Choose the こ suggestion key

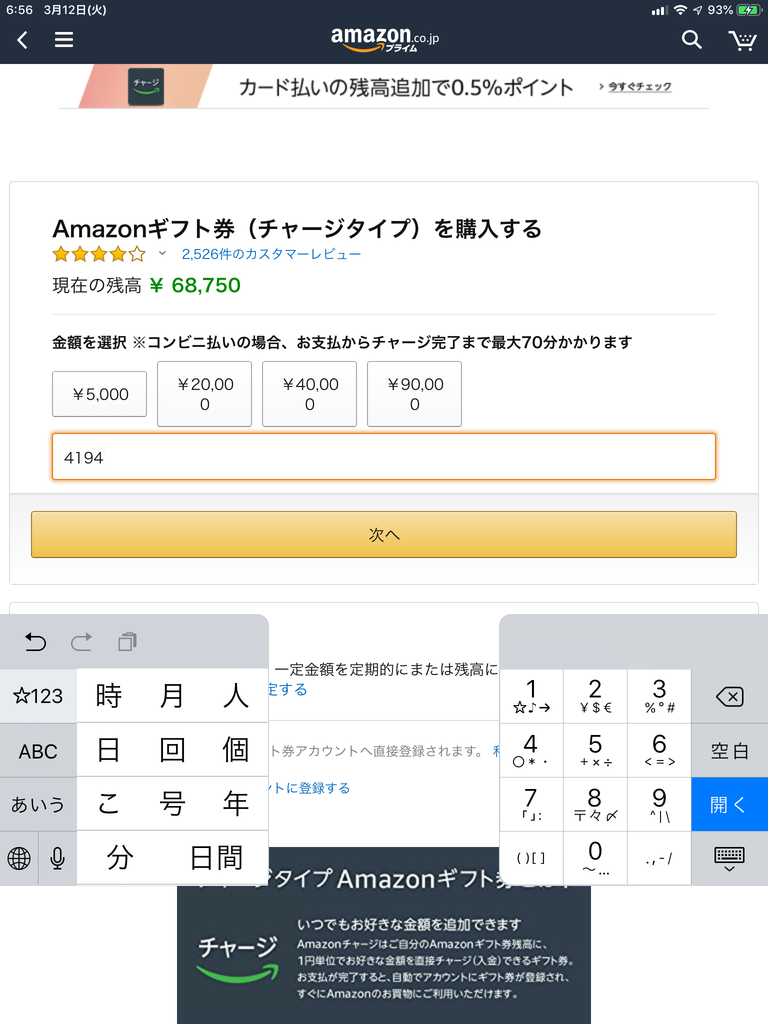[108, 804]
